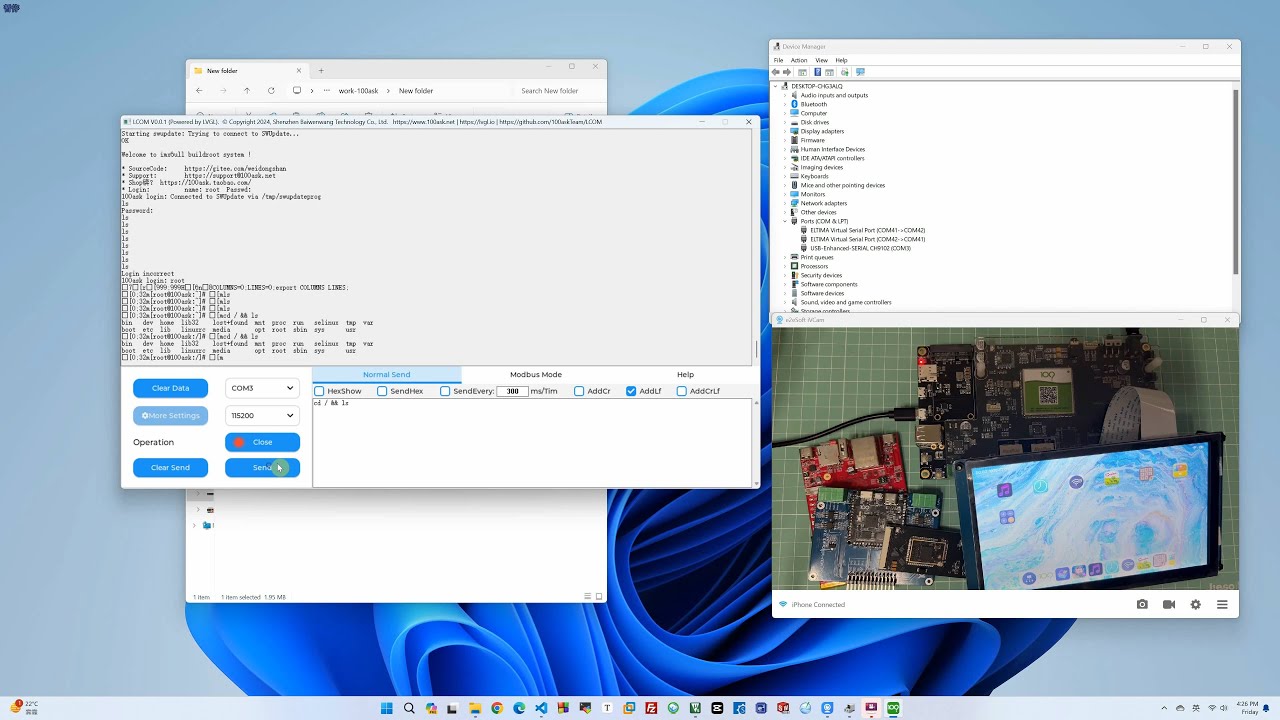Open the File menu in Device Manager

point(778,60)
